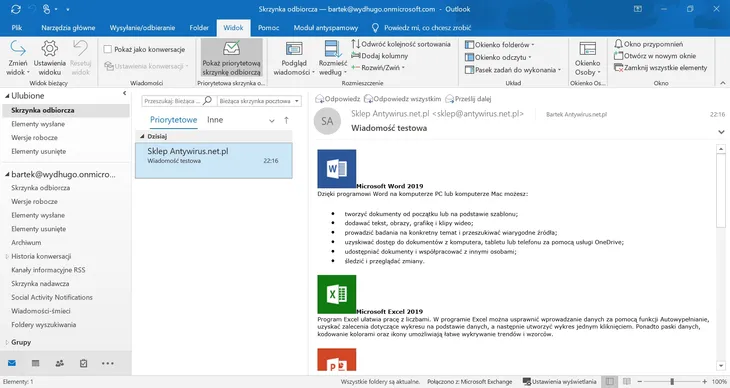Click the zoom slider handle in status bar

pos(672,381)
